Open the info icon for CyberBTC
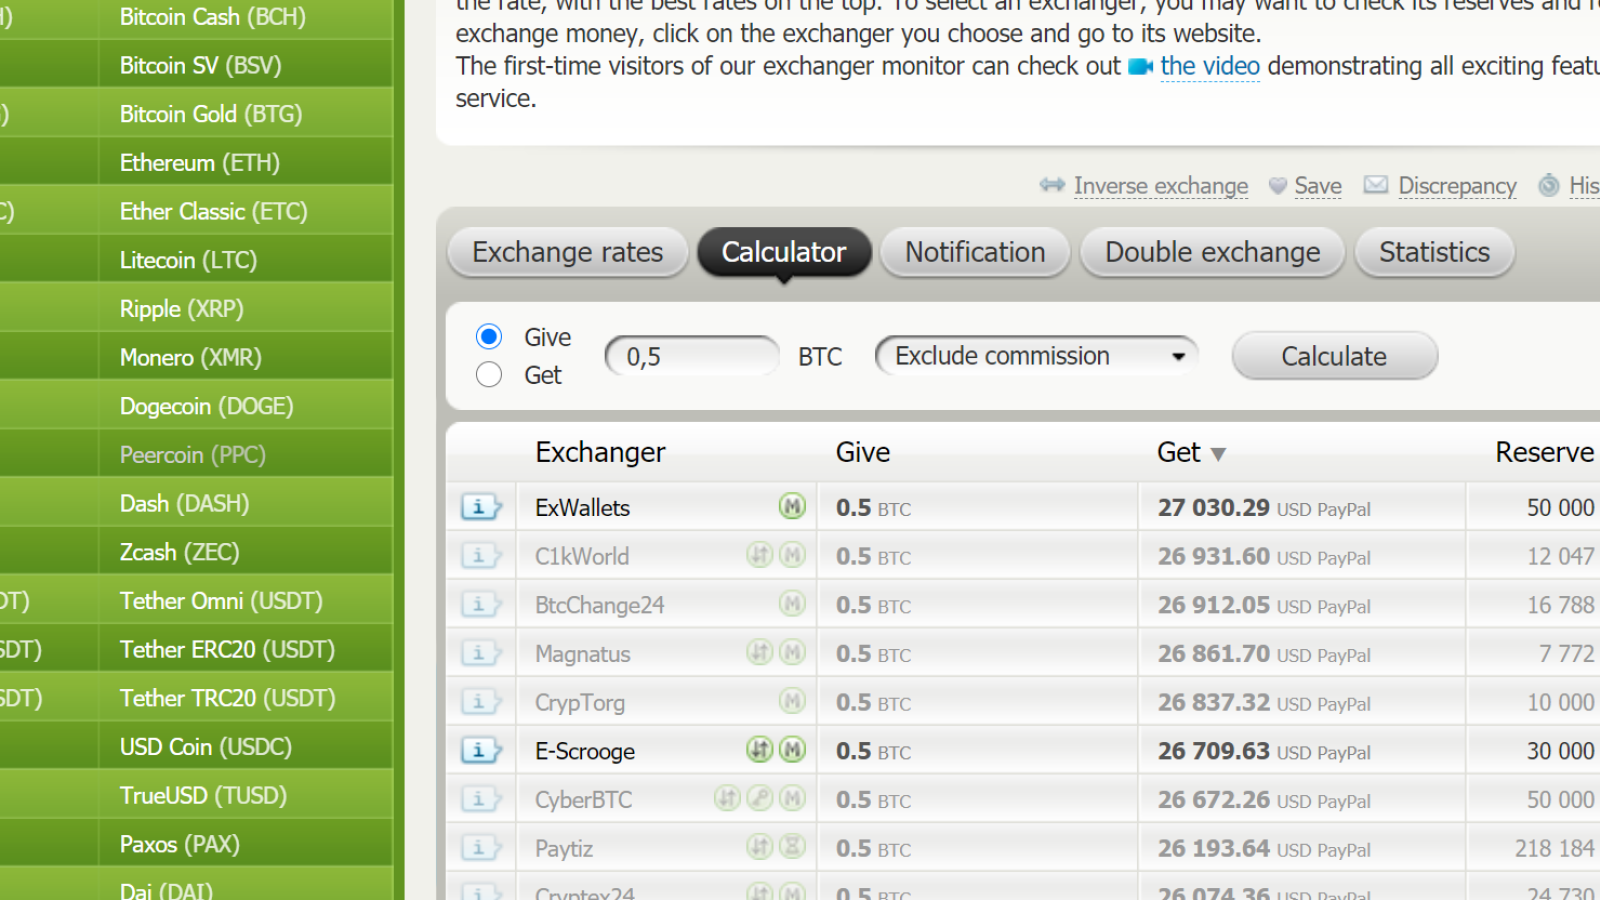This screenshot has width=1600, height=900. pyautogui.click(x=481, y=799)
